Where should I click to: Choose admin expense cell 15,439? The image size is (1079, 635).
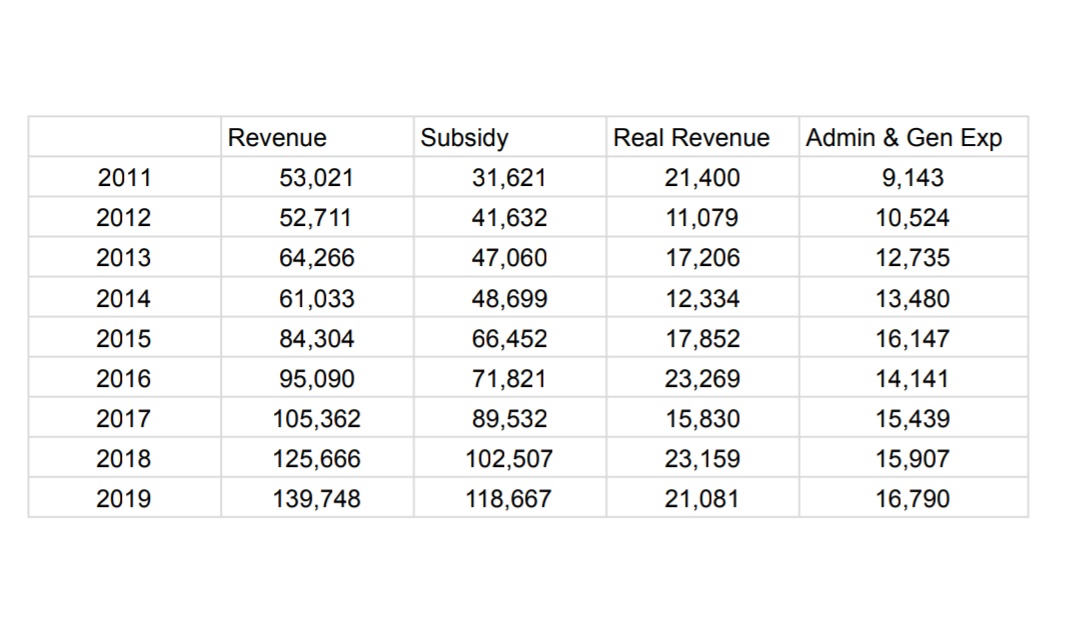912,418
